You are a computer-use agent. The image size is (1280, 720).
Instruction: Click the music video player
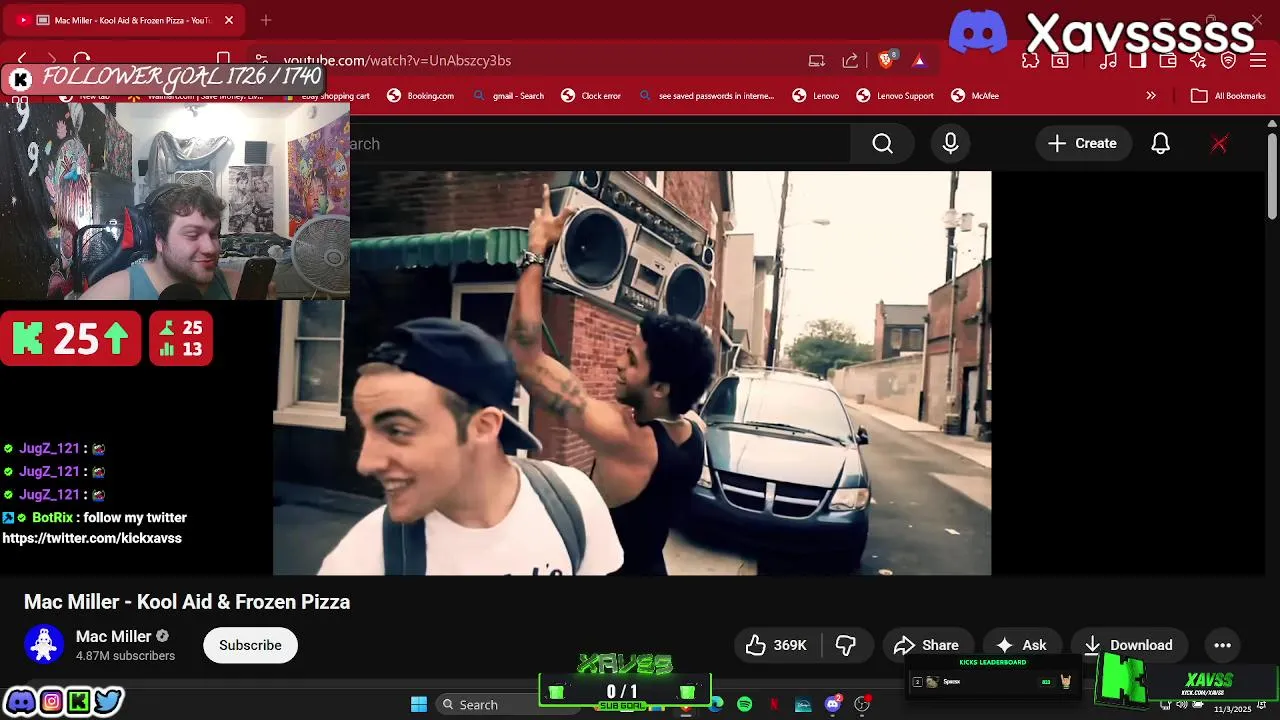632,373
